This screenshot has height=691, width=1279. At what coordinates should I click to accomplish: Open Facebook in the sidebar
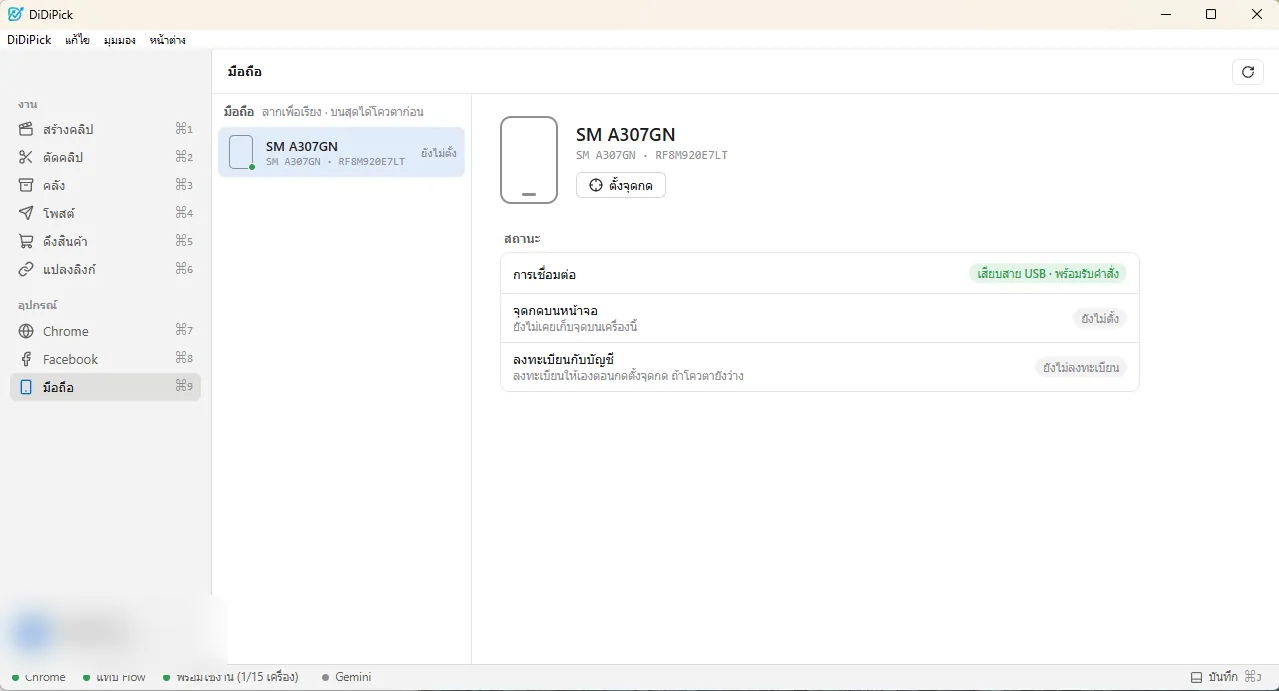pyautogui.click(x=105, y=359)
